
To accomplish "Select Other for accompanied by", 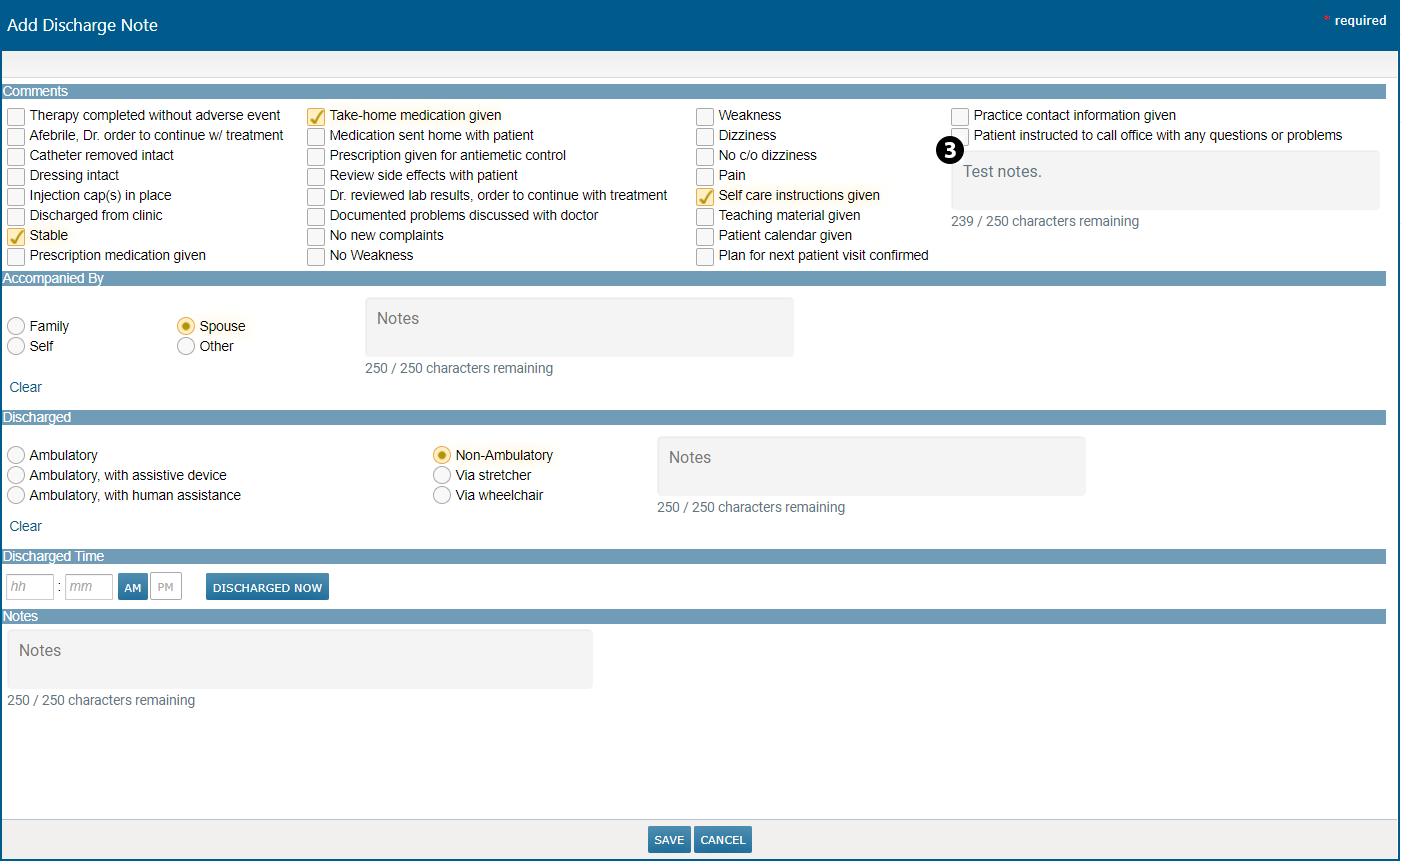I will [x=186, y=346].
